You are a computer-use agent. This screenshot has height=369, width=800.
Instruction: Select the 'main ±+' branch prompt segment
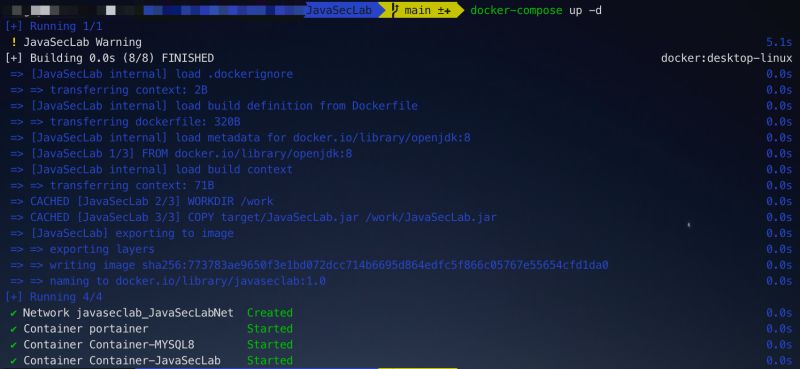[x=421, y=10]
